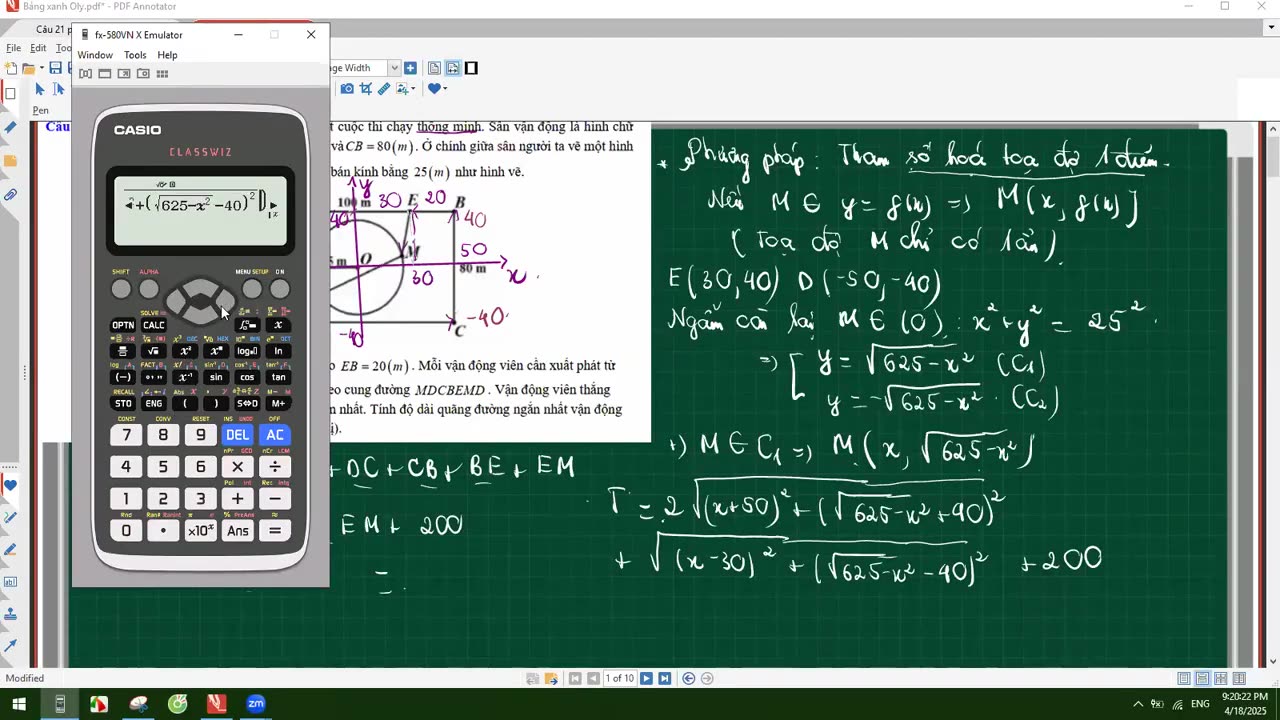Click the number 7 key on calculator
This screenshot has width=1280, height=720.
pyautogui.click(x=126, y=435)
